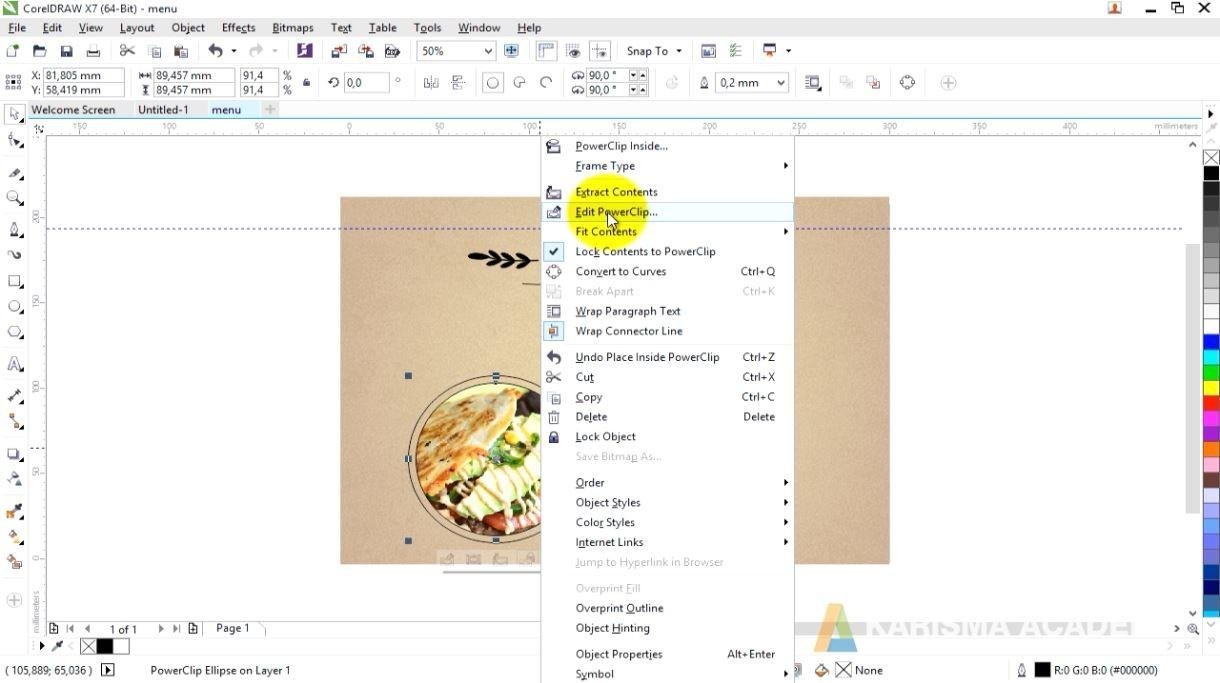This screenshot has height=683, width=1220.
Task: Toggle the lock ratio padlock in property bar
Action: [306, 82]
